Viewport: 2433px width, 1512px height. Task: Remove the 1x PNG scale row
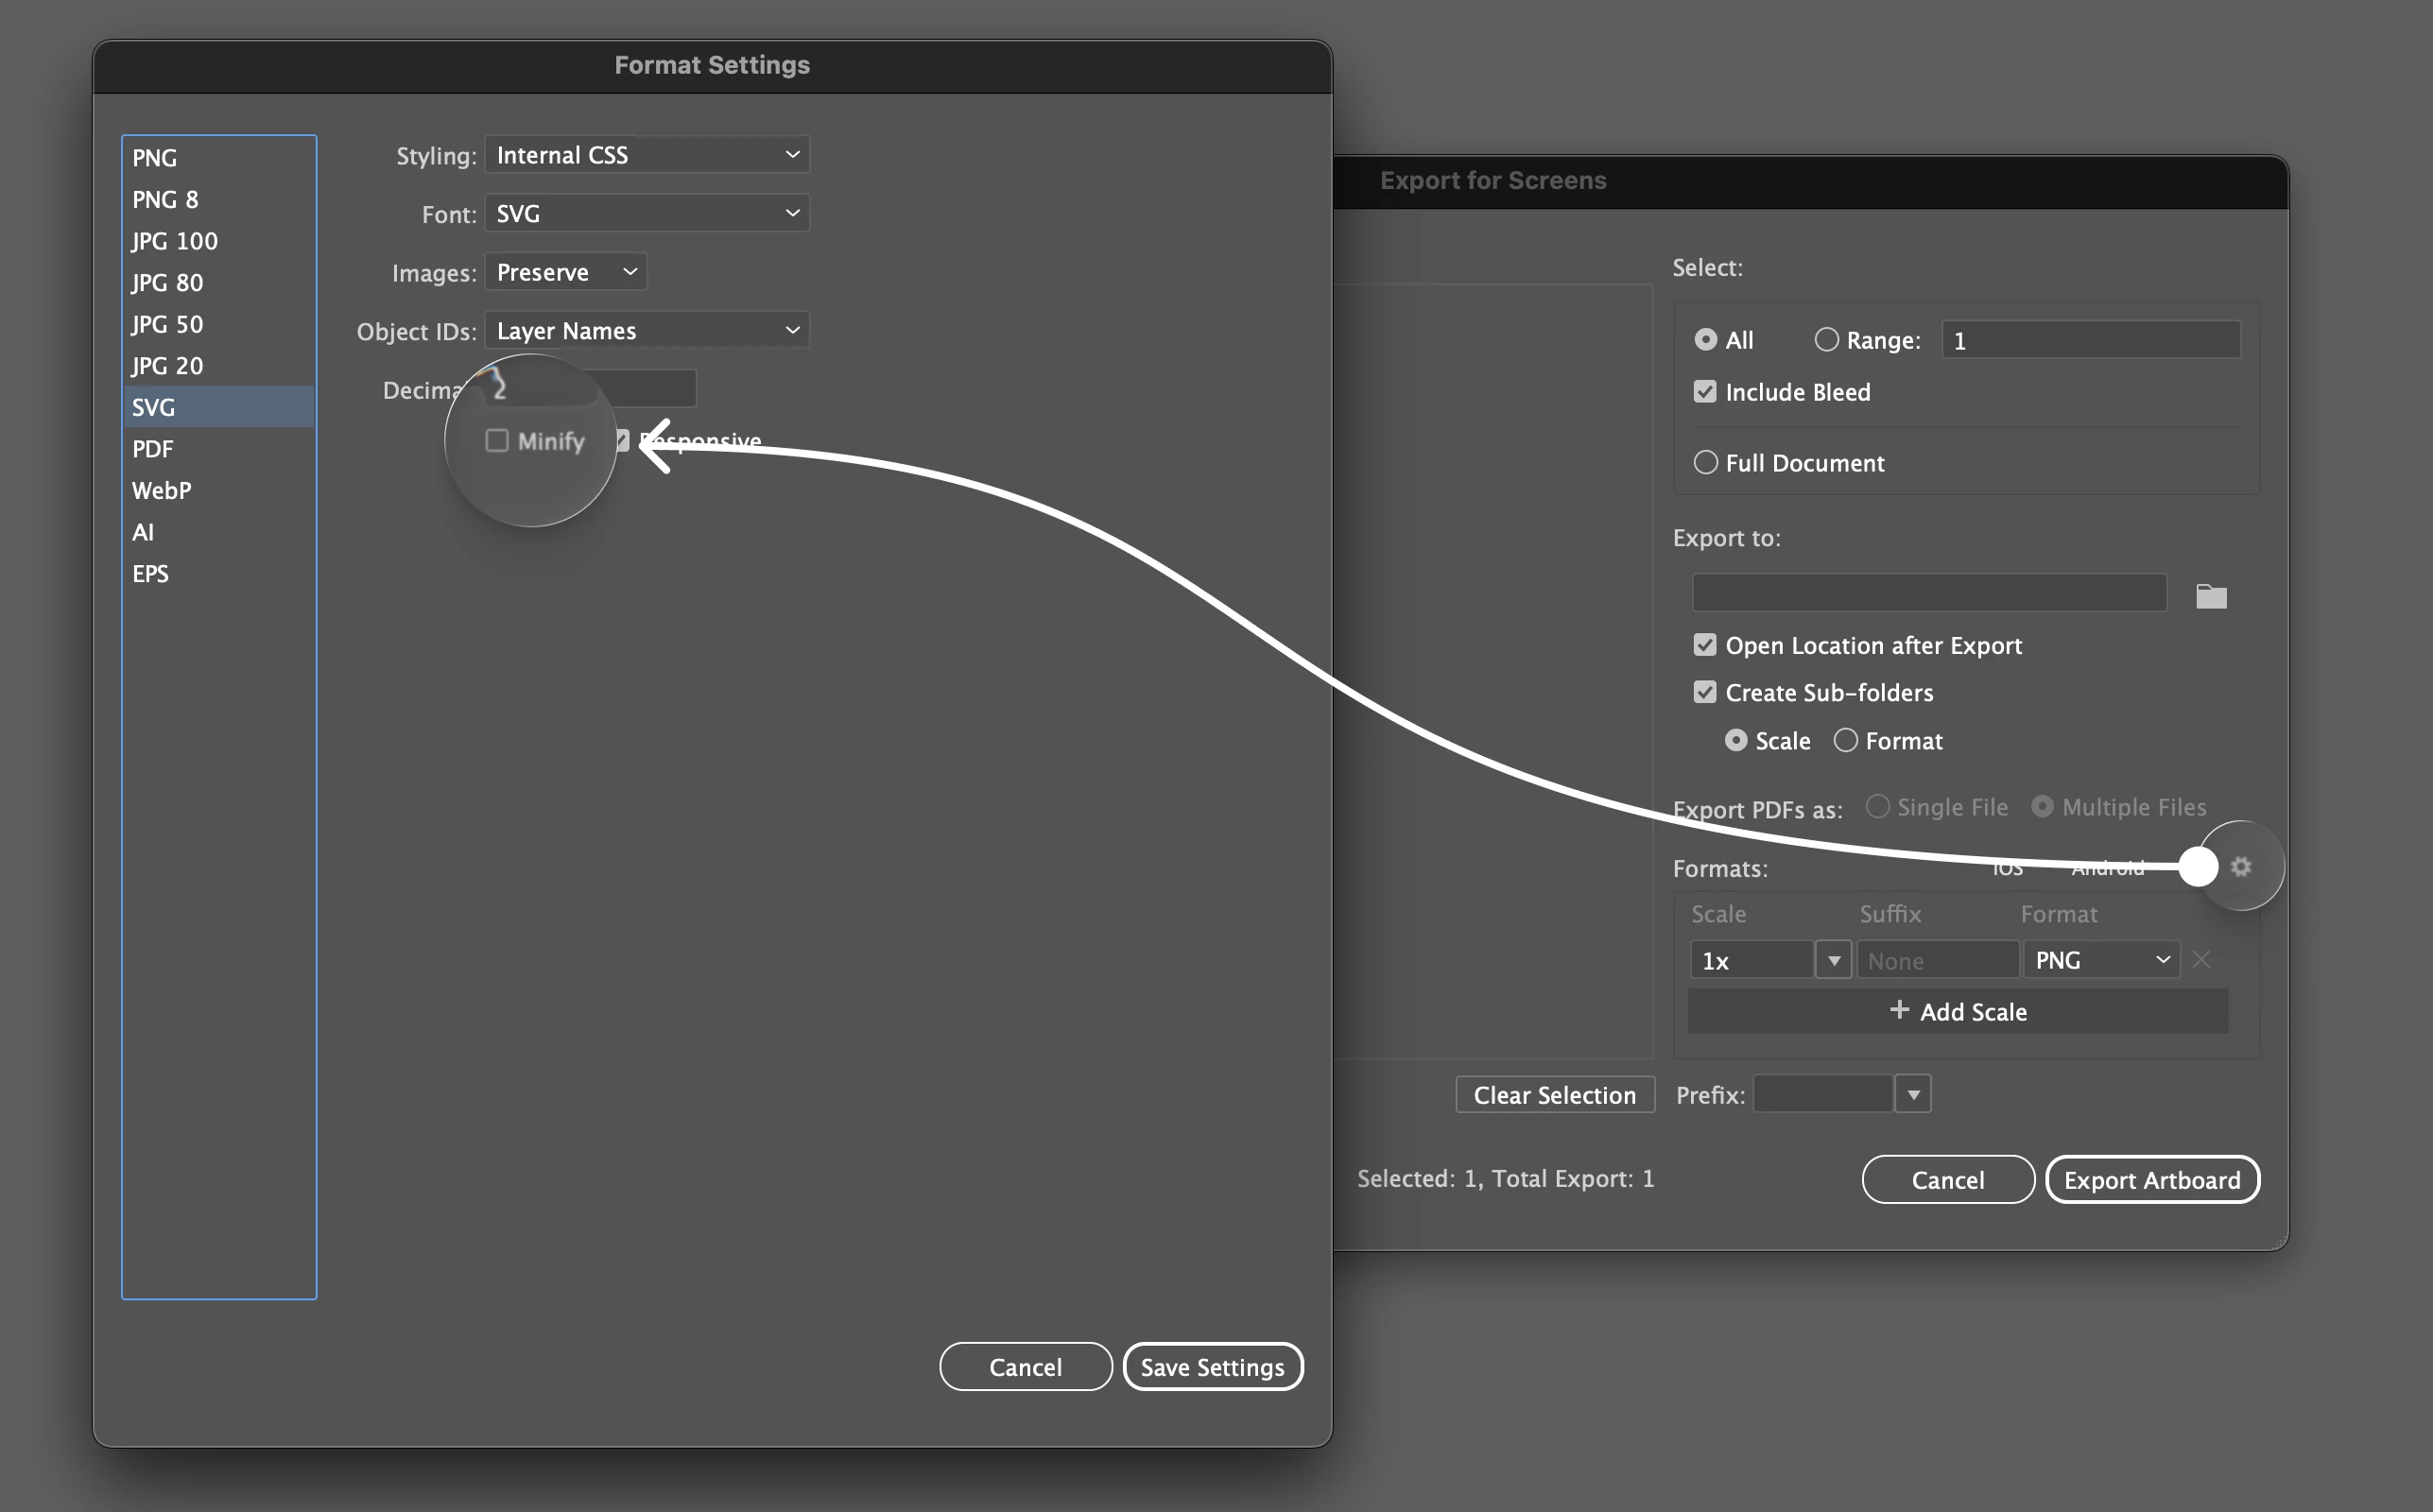2201,960
